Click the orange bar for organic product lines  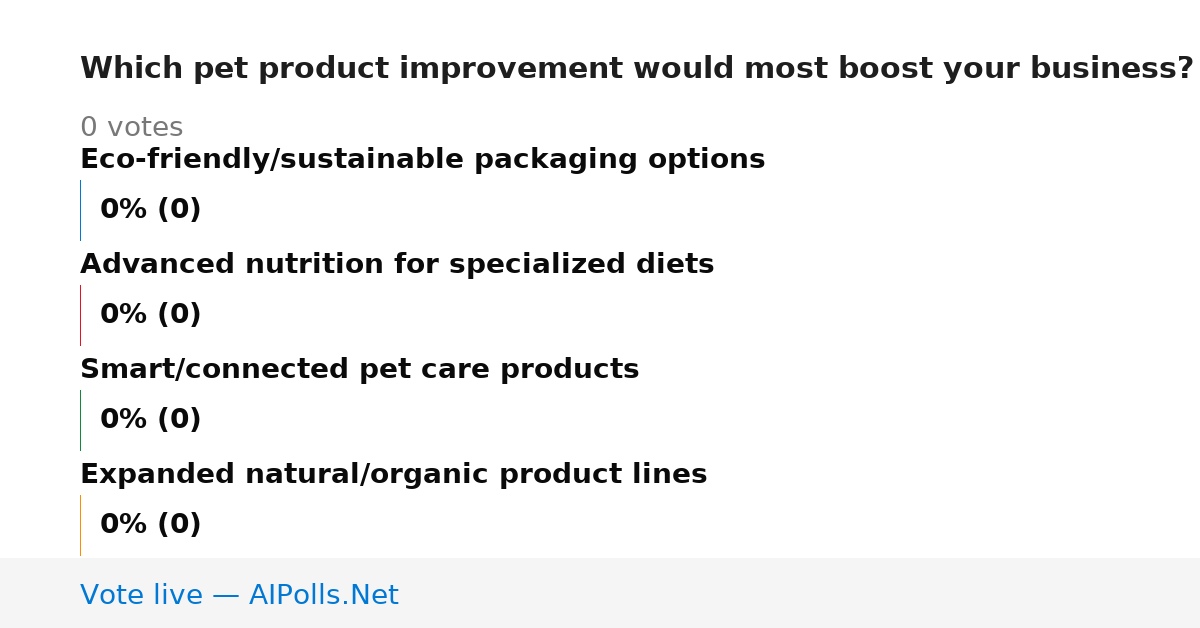(81, 525)
